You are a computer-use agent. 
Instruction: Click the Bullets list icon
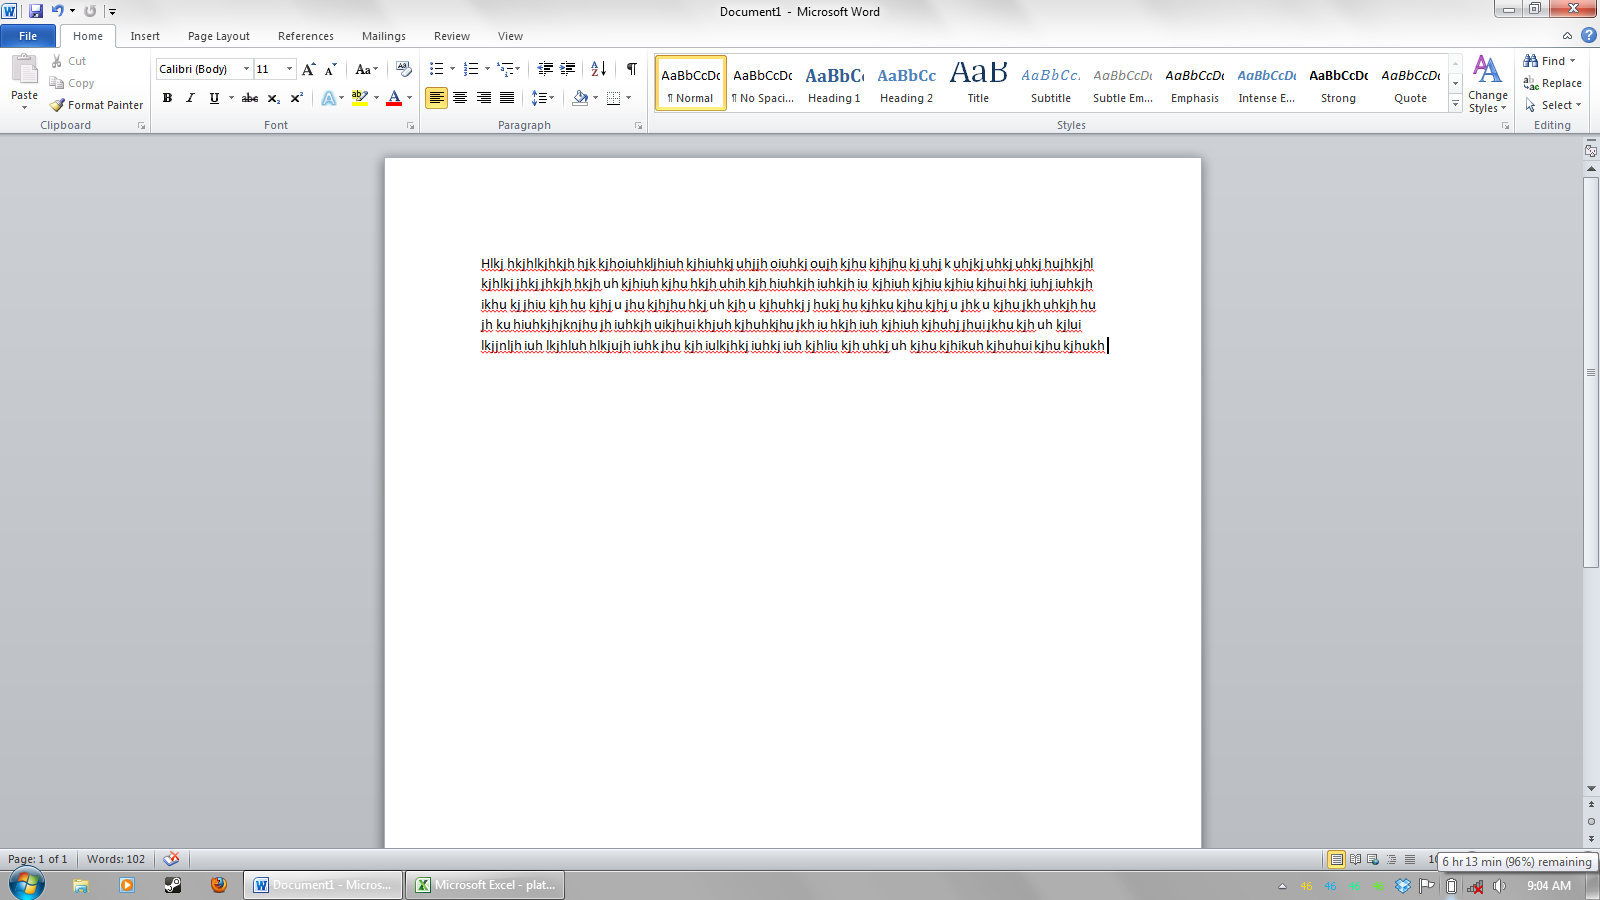click(436, 69)
